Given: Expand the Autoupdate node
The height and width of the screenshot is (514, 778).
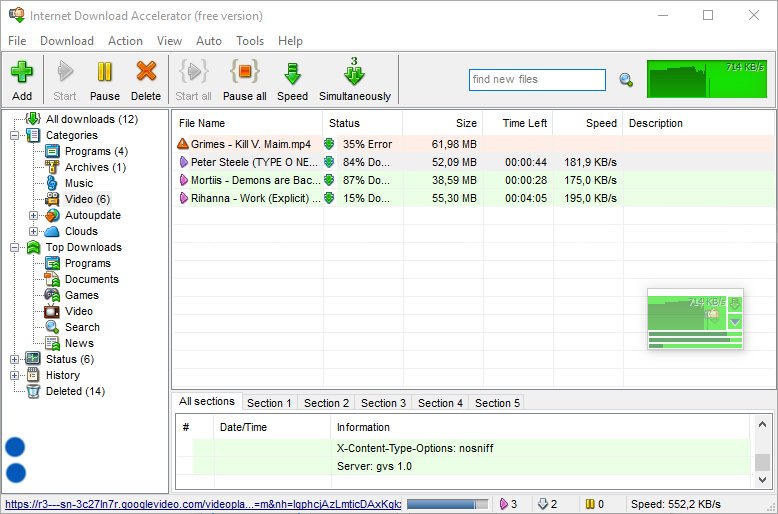Looking at the screenshot, I should point(33,215).
